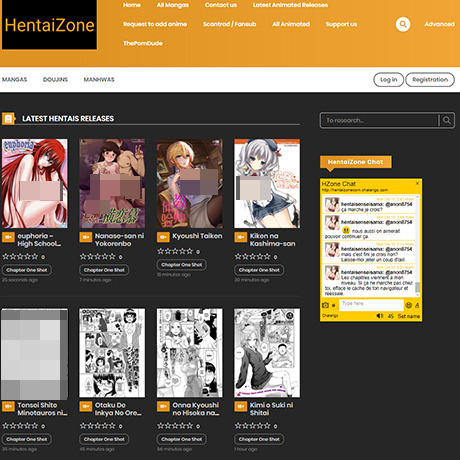Click the 18+ badge next to Kyoushi Taiken
460x460 pixels.
163,237
